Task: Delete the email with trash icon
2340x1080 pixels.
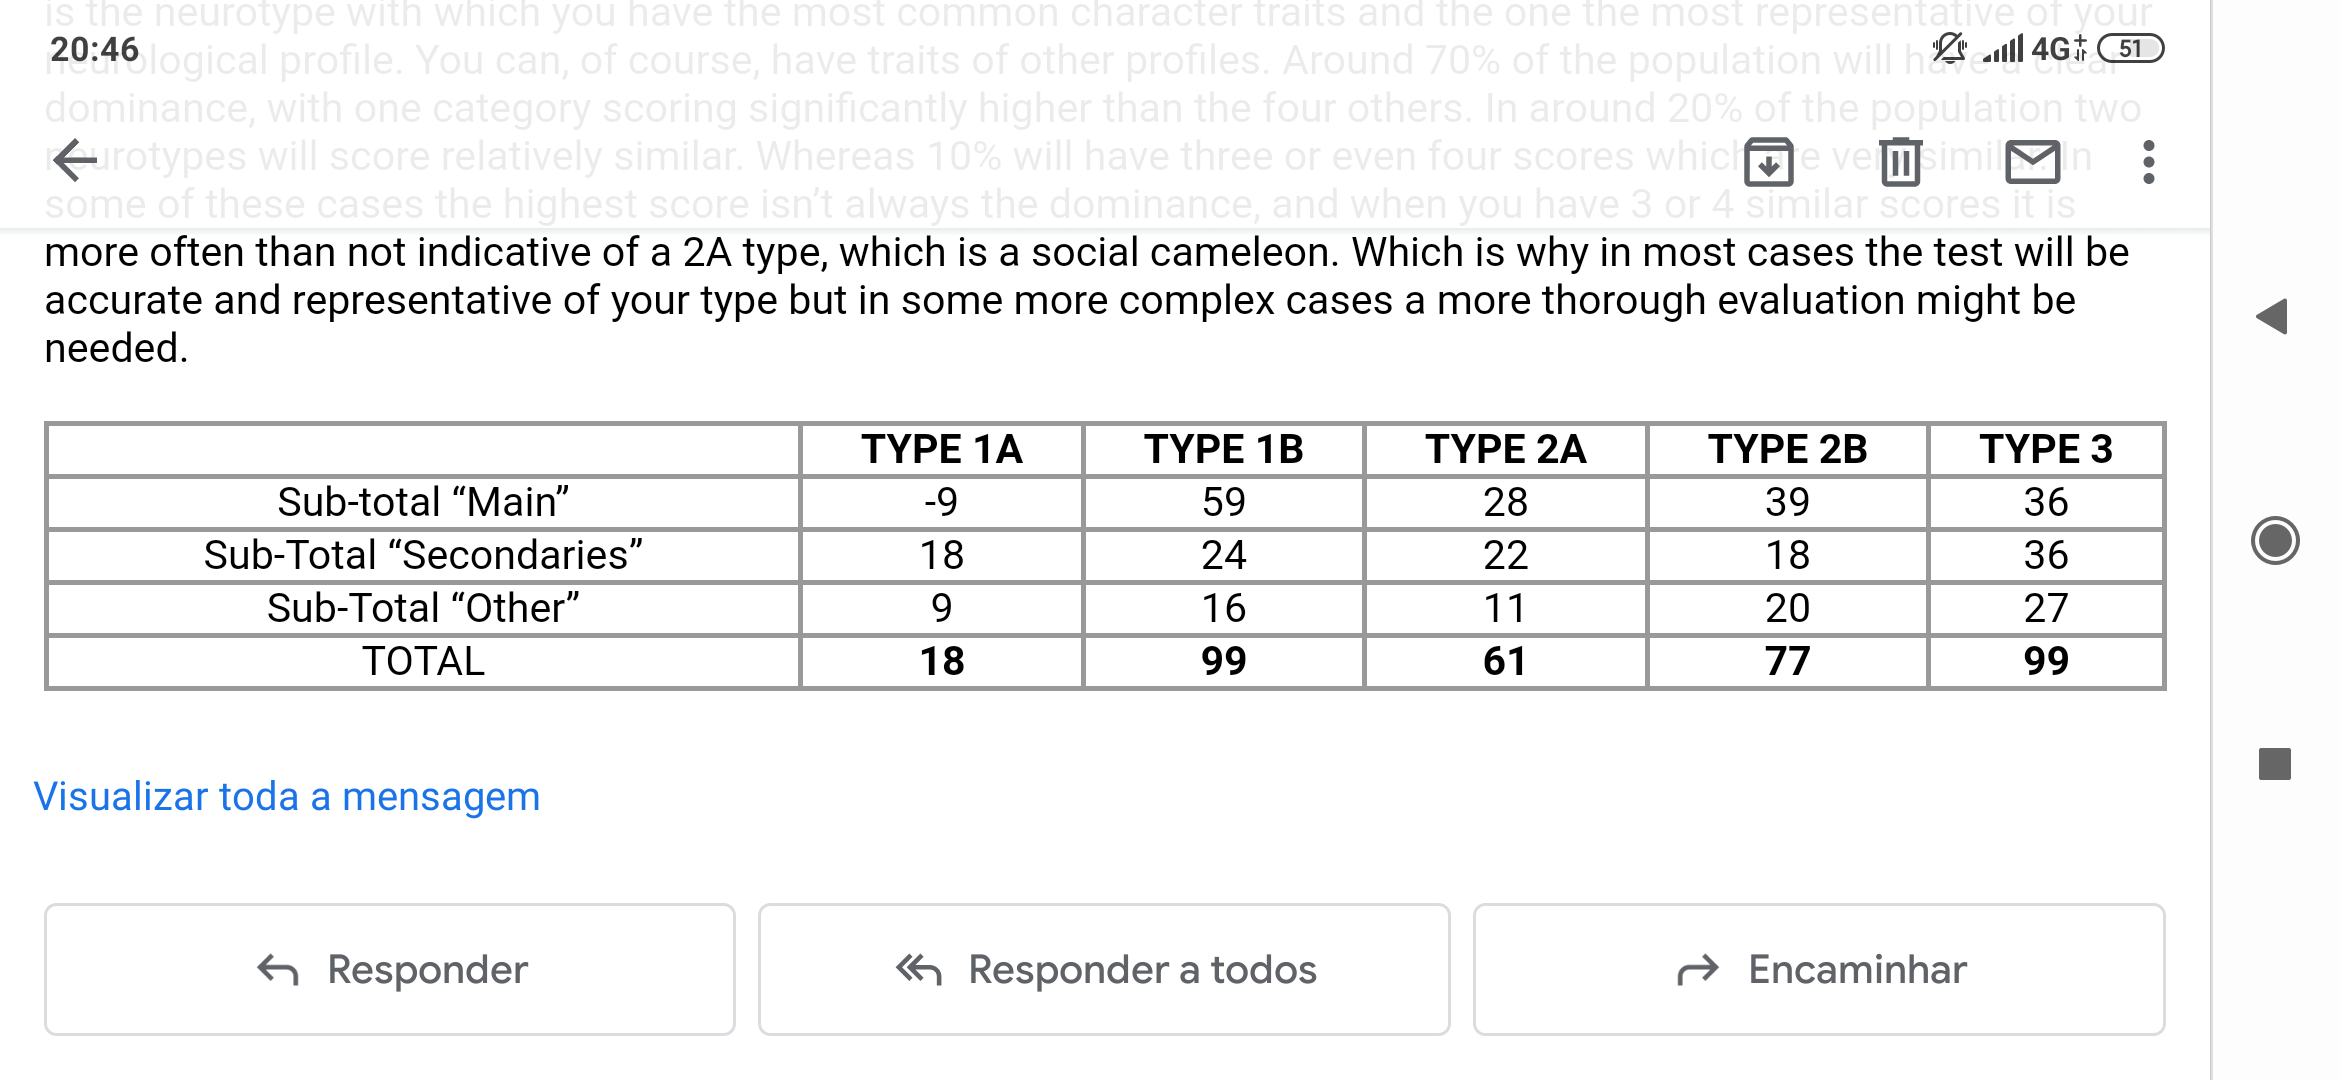Action: click(1900, 162)
